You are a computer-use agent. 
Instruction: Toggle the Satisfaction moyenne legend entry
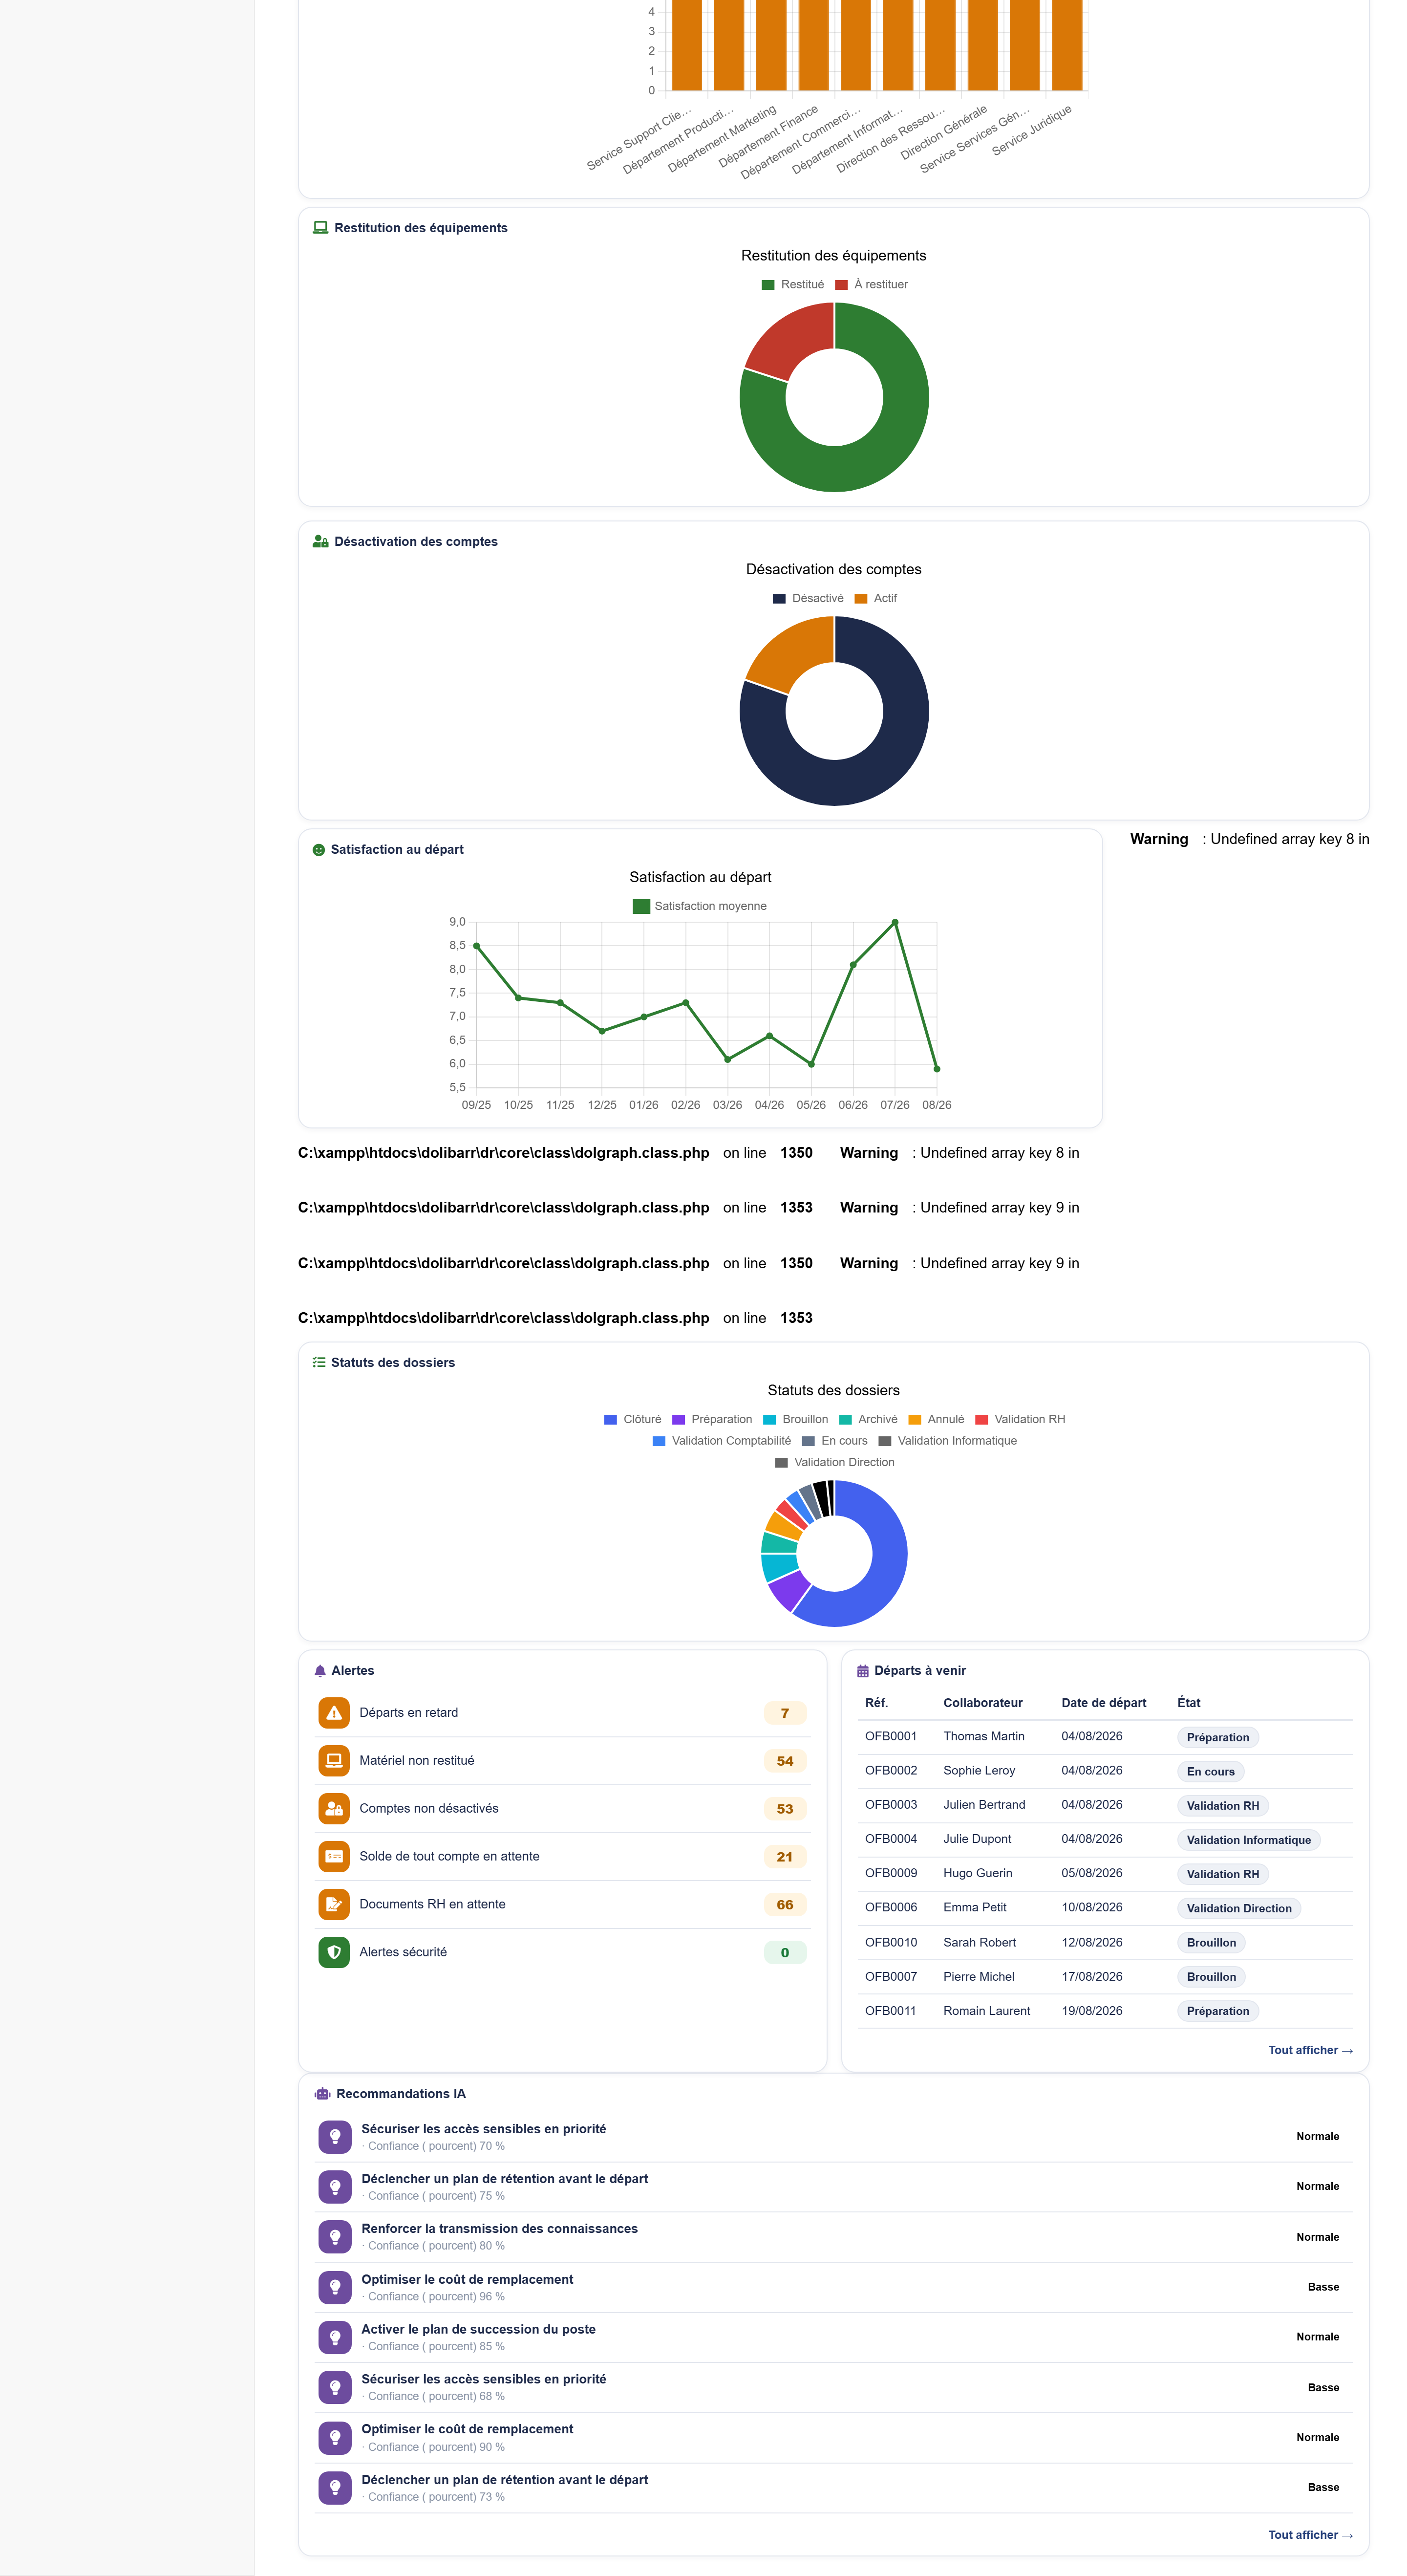(700, 907)
